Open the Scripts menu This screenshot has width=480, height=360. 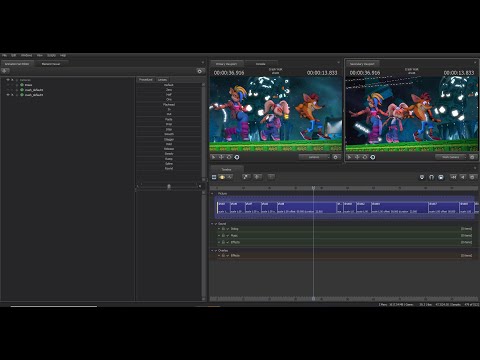tap(51, 55)
